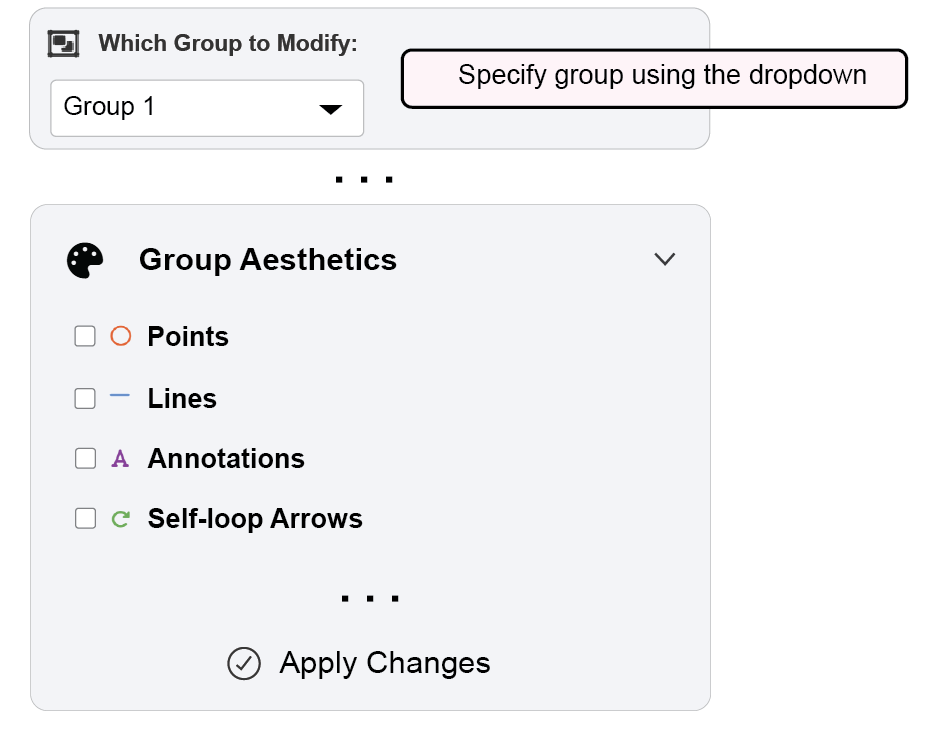Check the Annotations checkbox
The image size is (934, 734).
click(85, 459)
